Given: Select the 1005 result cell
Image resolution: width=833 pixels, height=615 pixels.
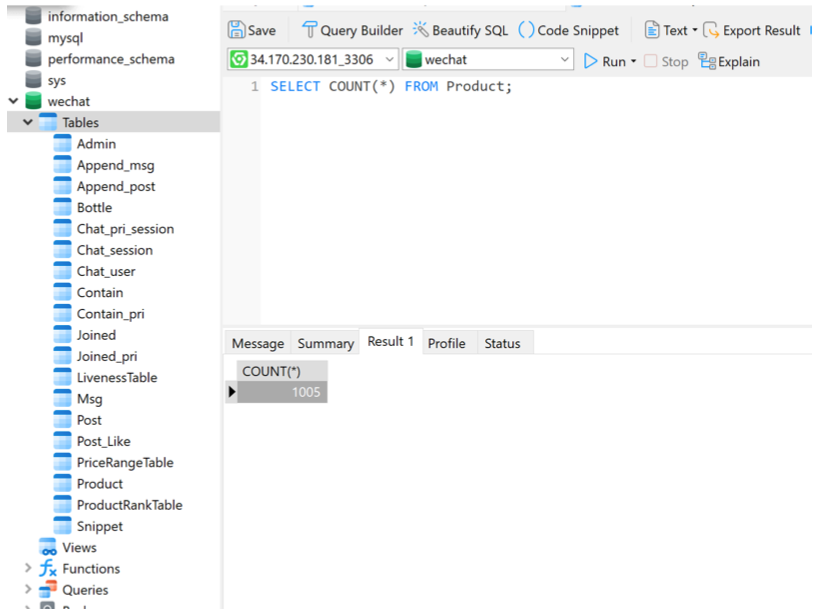Looking at the screenshot, I should pyautogui.click(x=283, y=392).
